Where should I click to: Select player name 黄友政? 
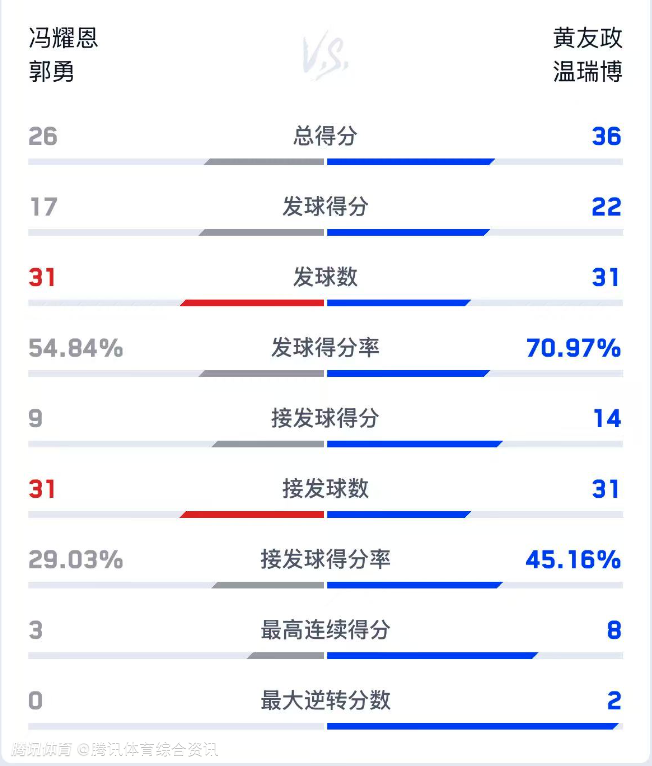(588, 39)
